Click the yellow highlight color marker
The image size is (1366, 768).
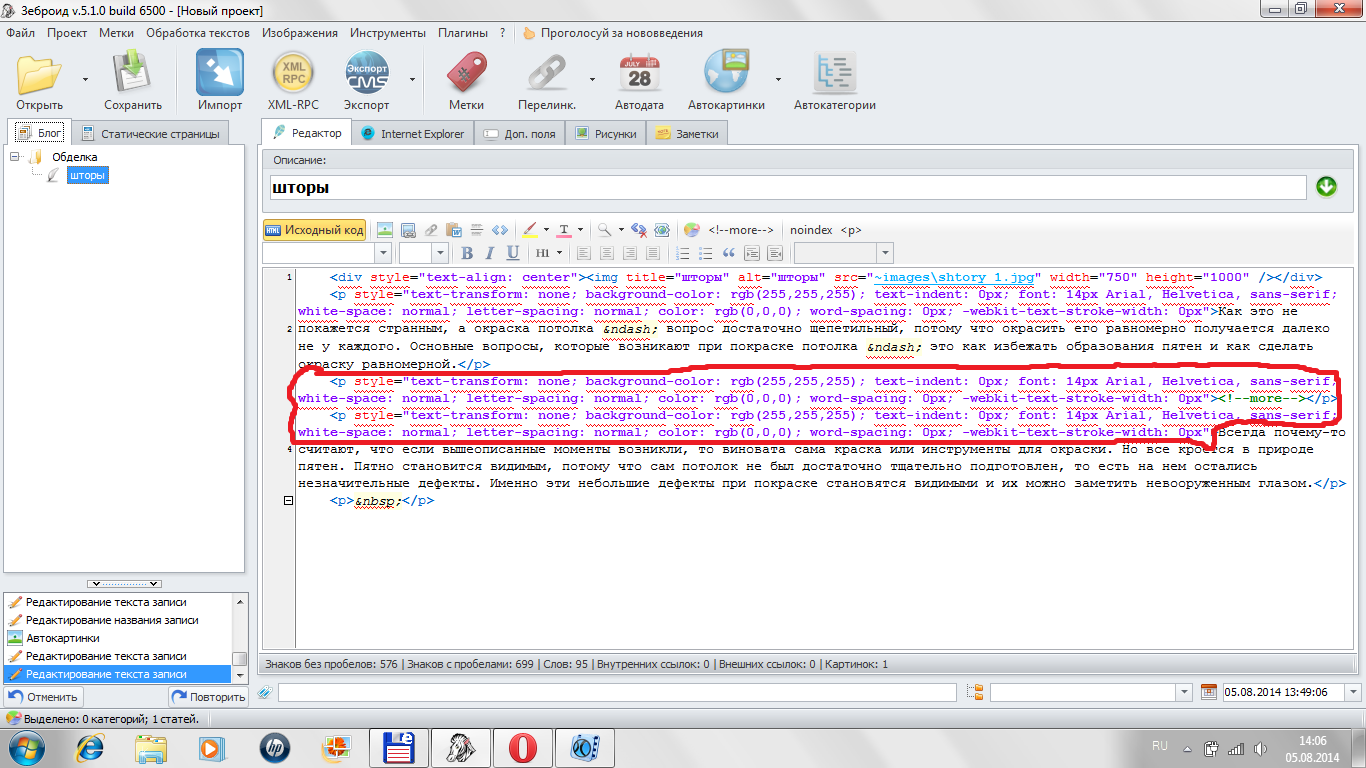coord(530,230)
